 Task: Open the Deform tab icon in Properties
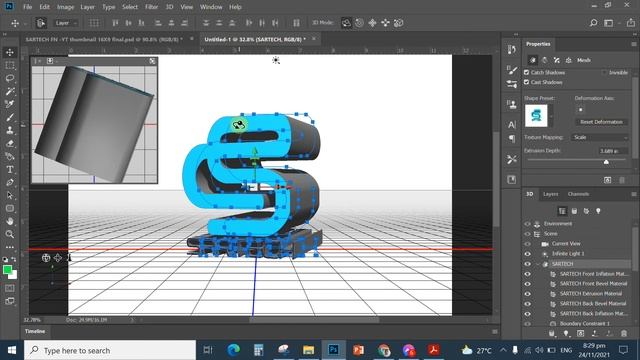coord(544,60)
